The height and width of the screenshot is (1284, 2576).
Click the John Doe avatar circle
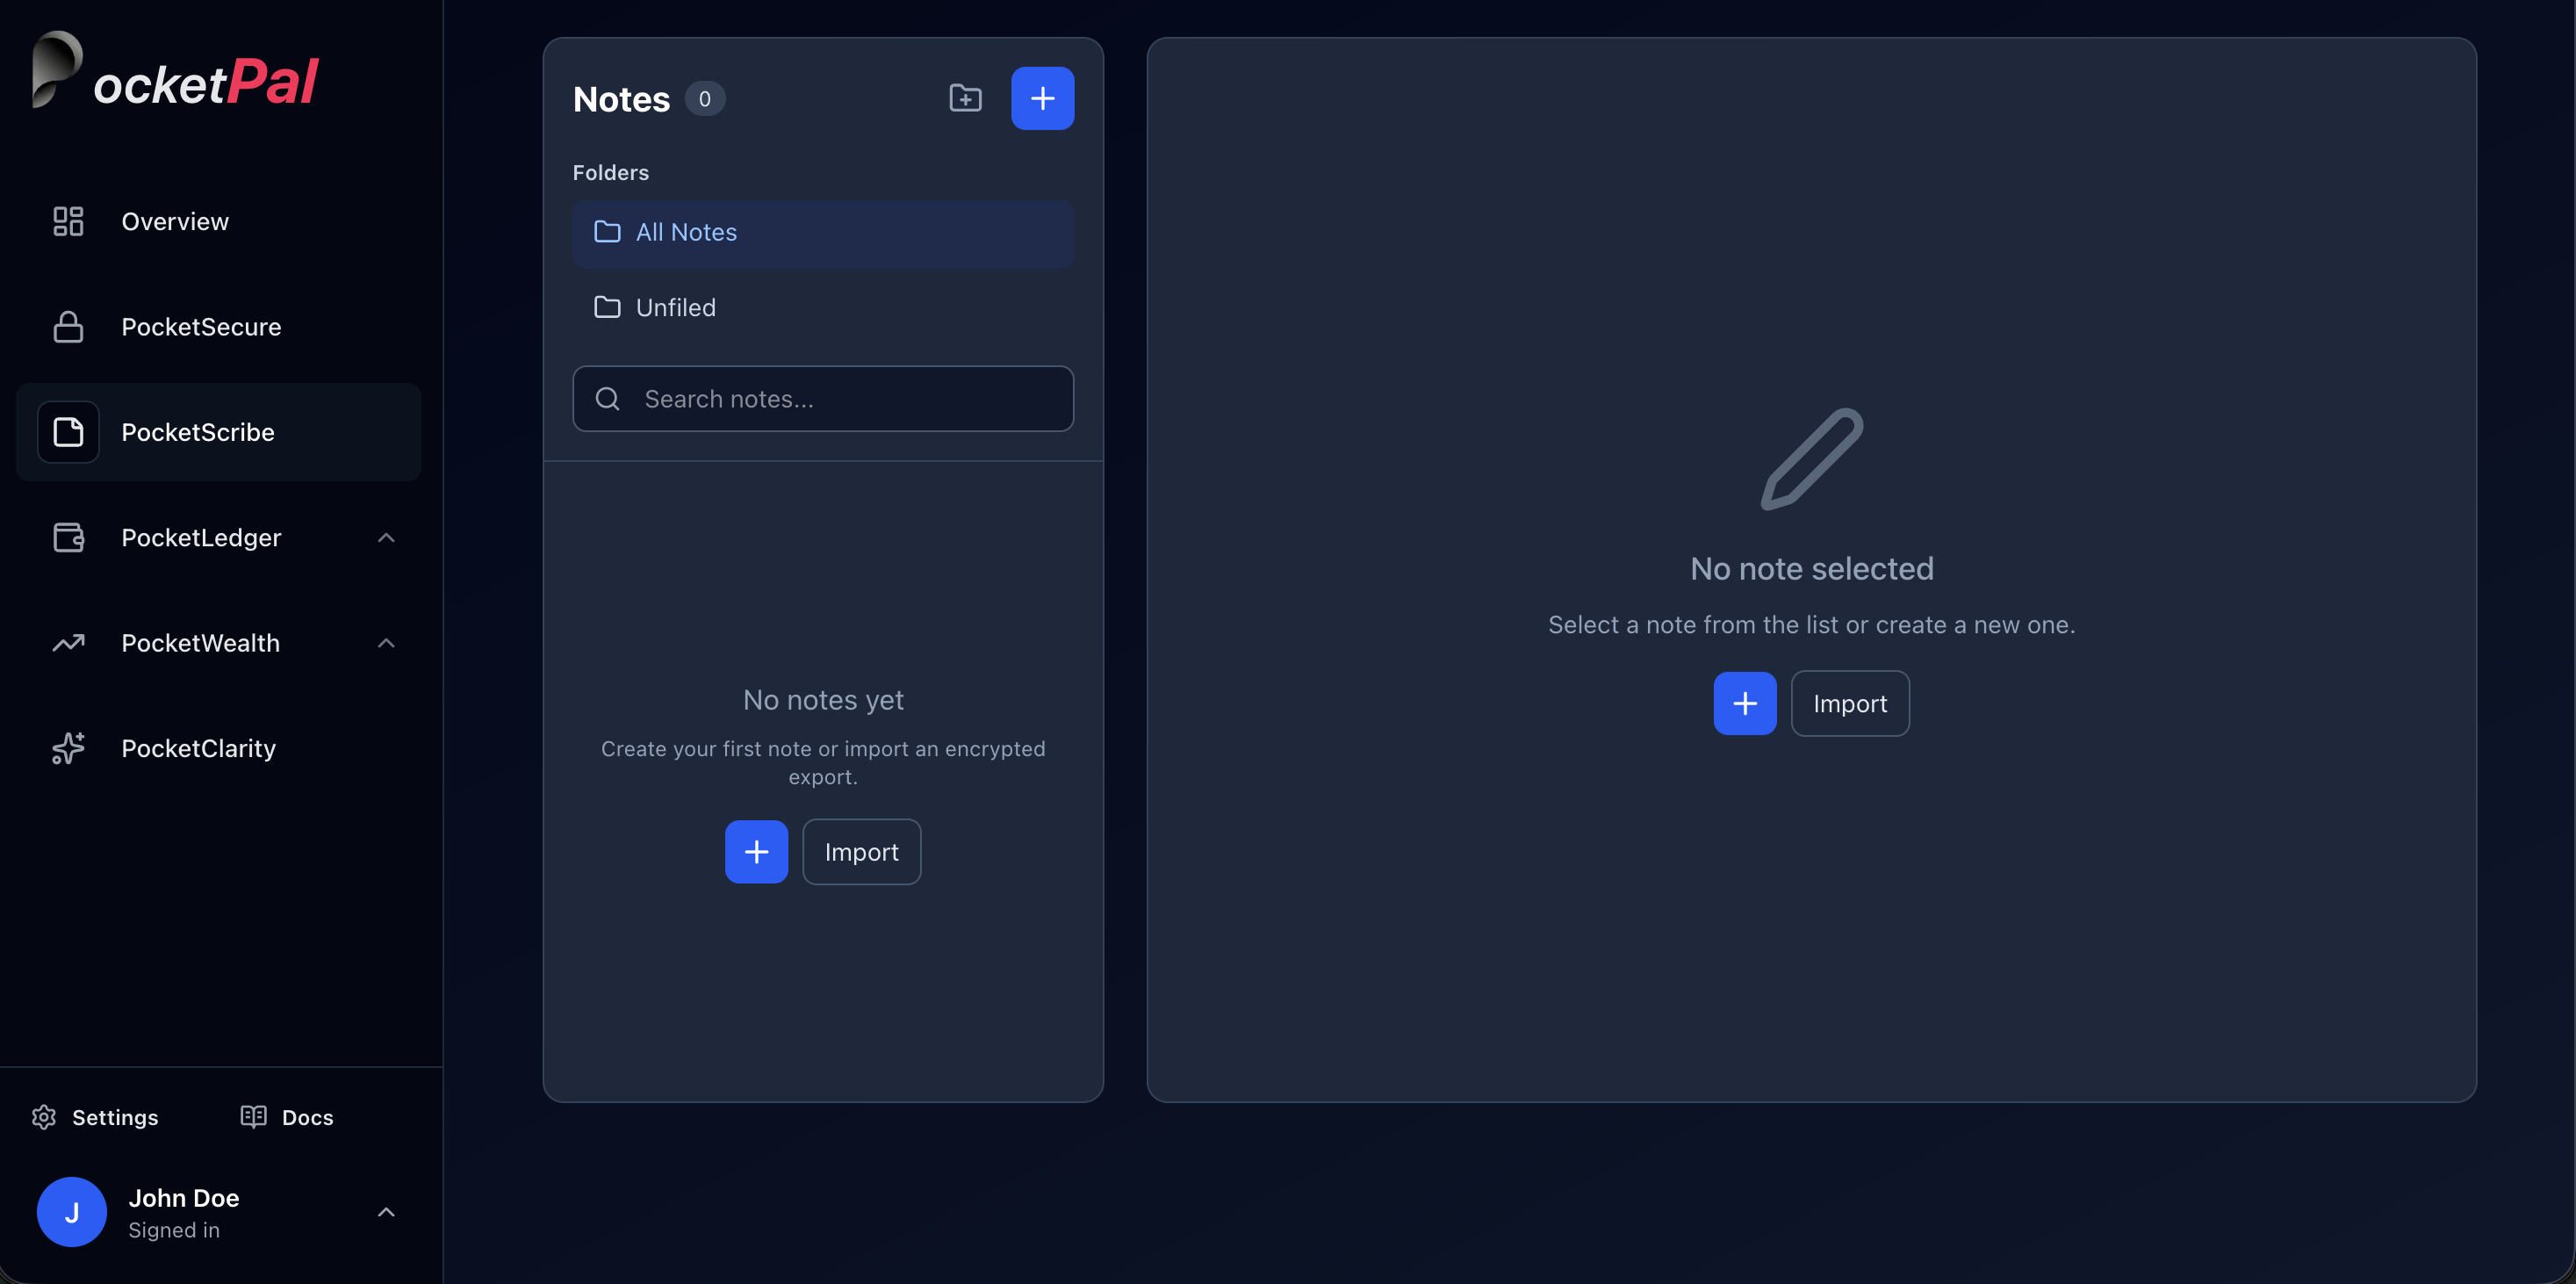[x=72, y=1212]
